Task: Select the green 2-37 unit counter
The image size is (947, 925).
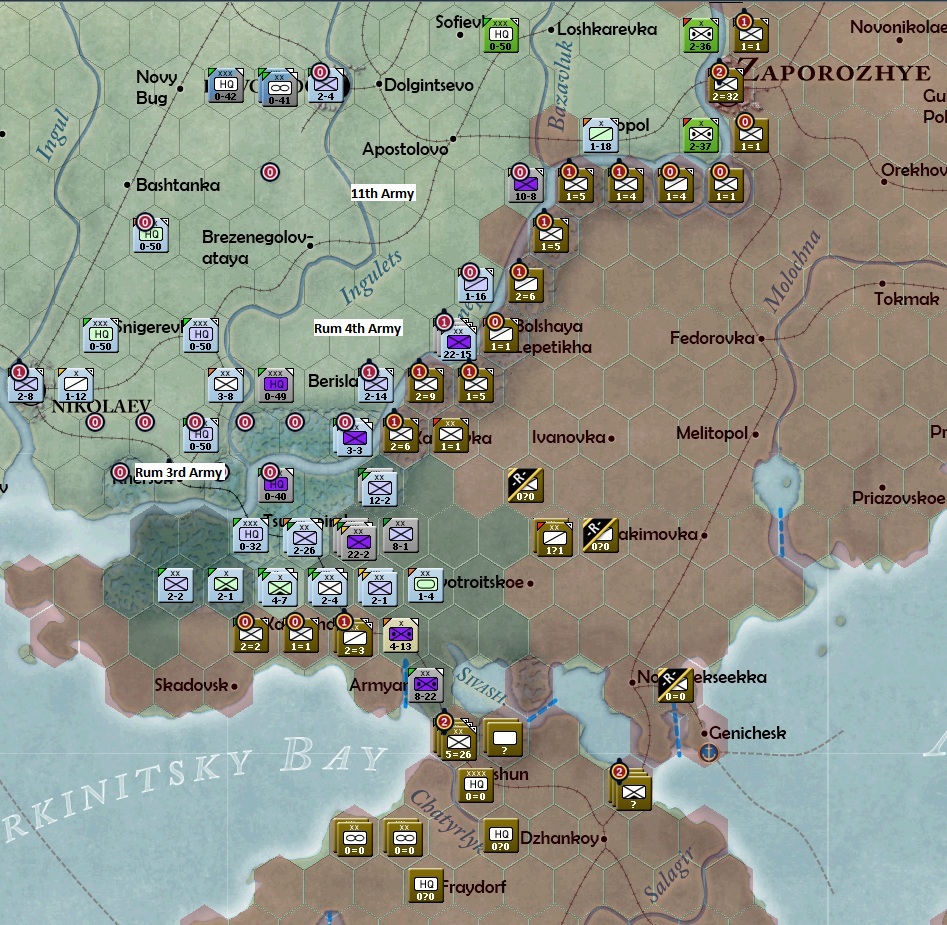Action: coord(701,135)
